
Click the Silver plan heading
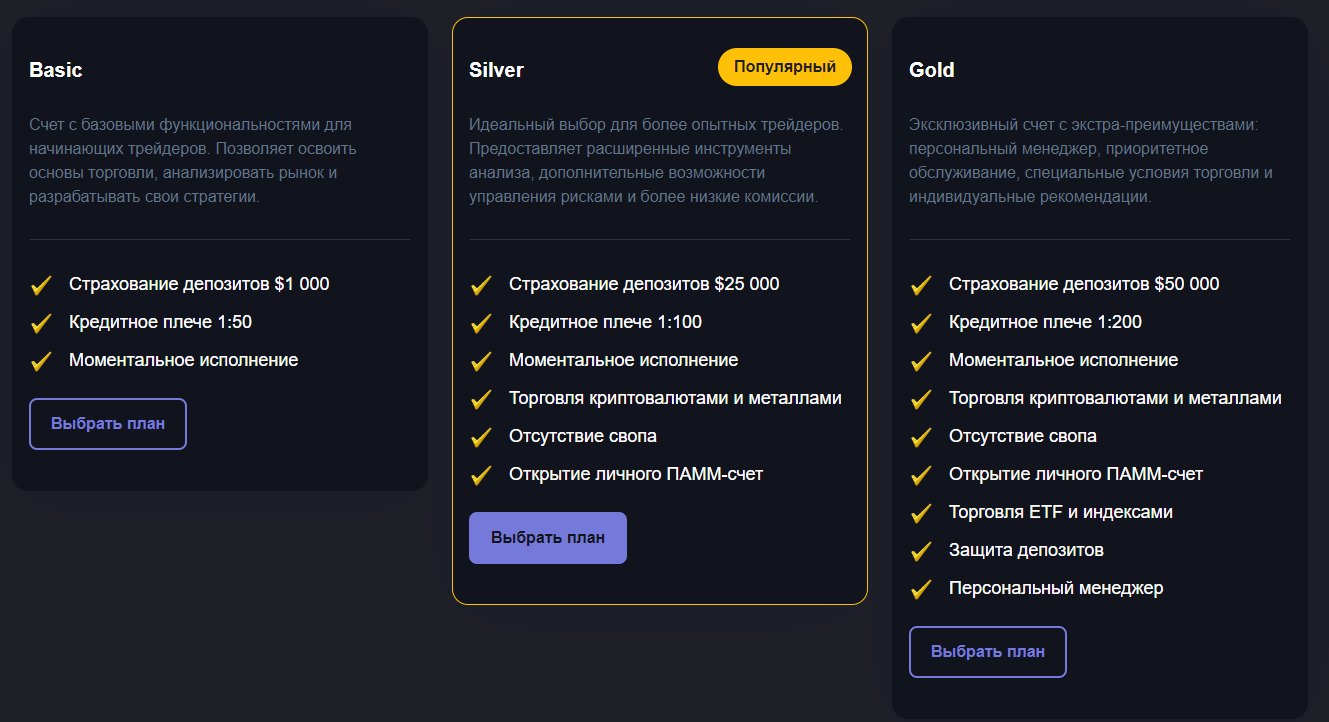coord(496,70)
